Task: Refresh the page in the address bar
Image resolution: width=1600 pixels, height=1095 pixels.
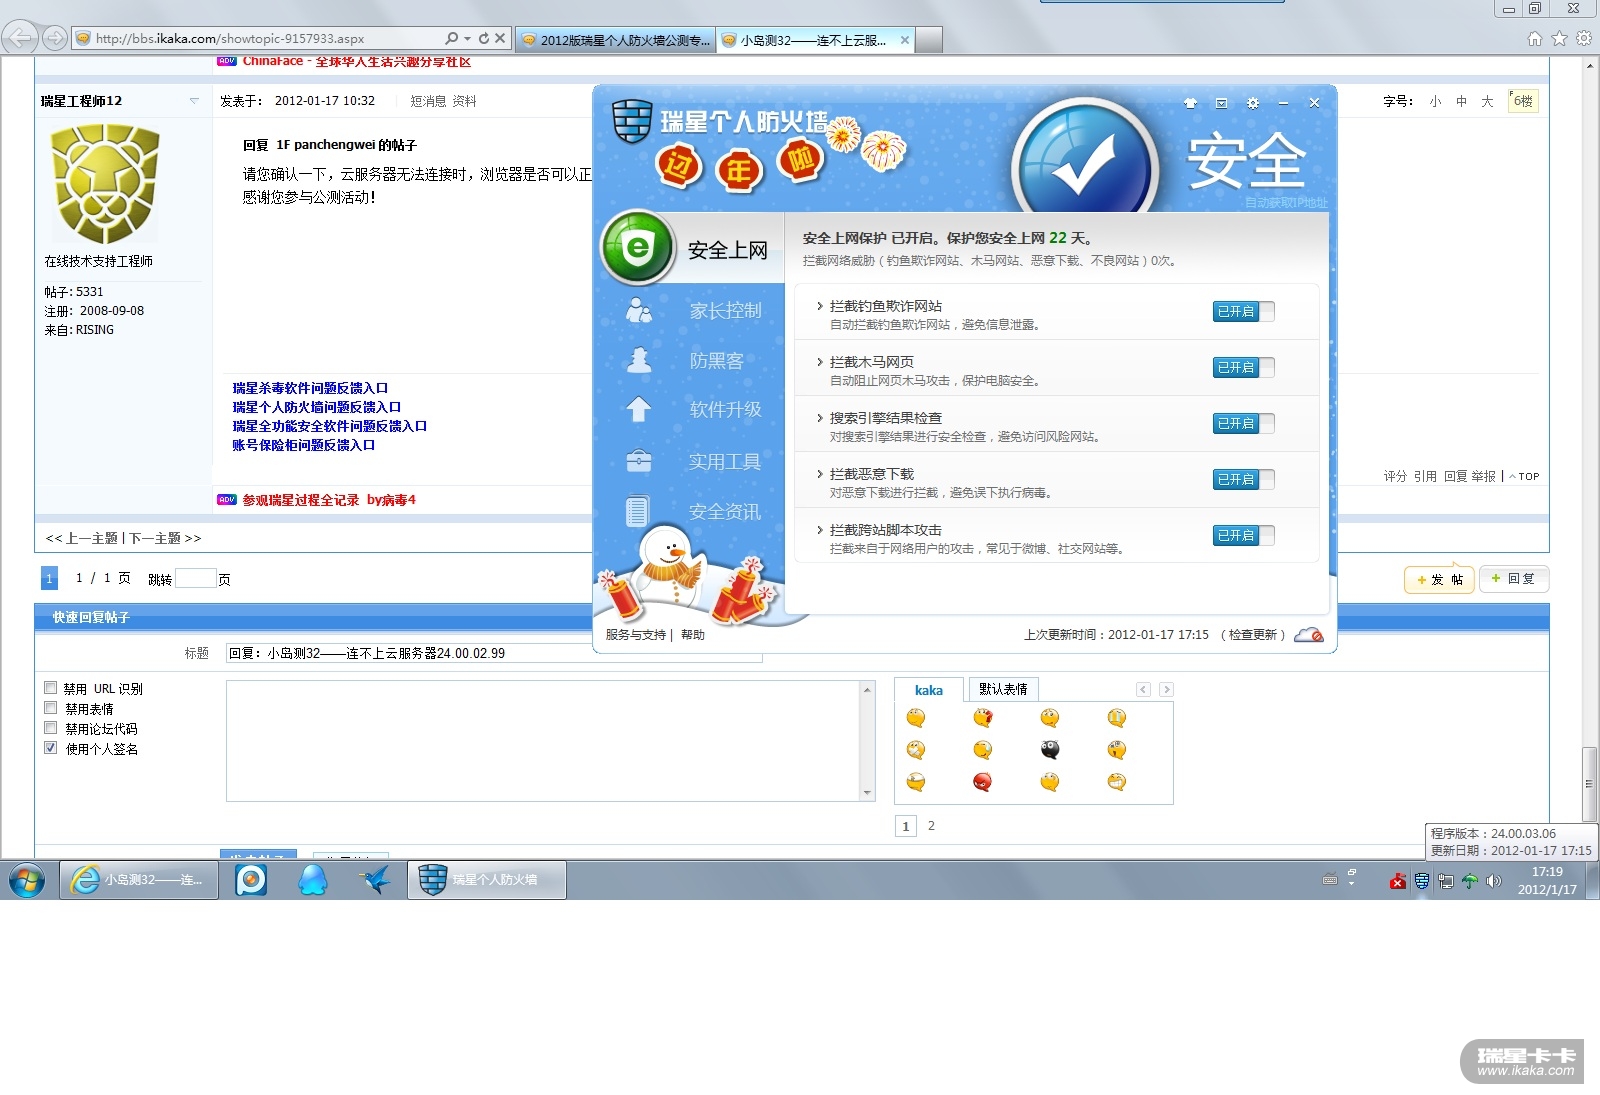Action: 484,38
